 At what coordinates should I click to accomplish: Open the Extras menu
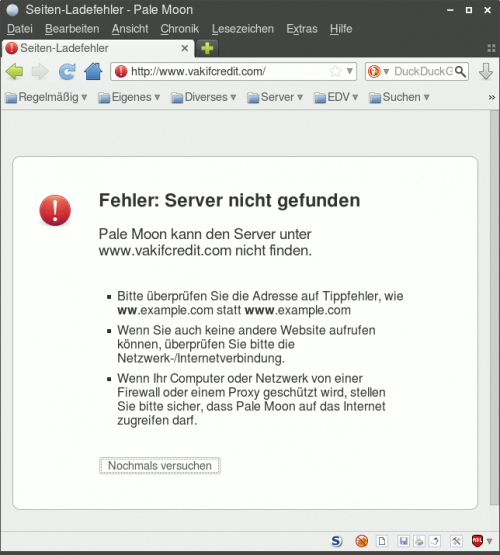302,29
